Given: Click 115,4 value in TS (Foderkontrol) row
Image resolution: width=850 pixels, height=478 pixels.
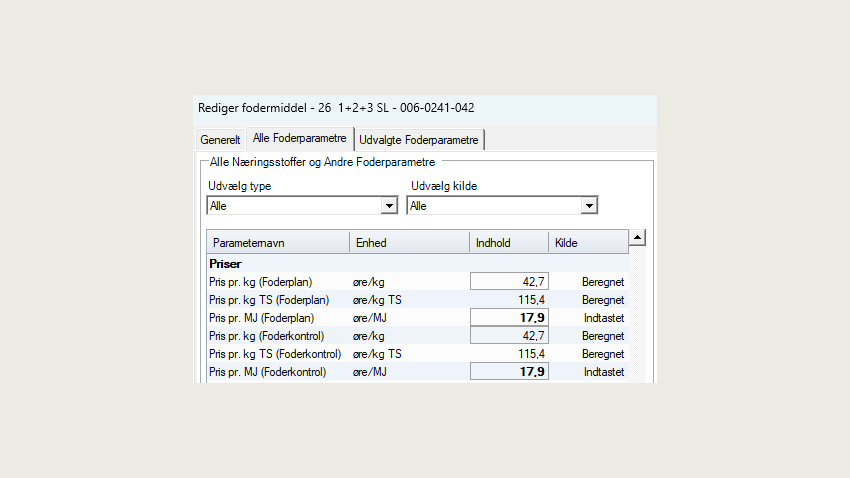Looking at the screenshot, I should point(531,354).
